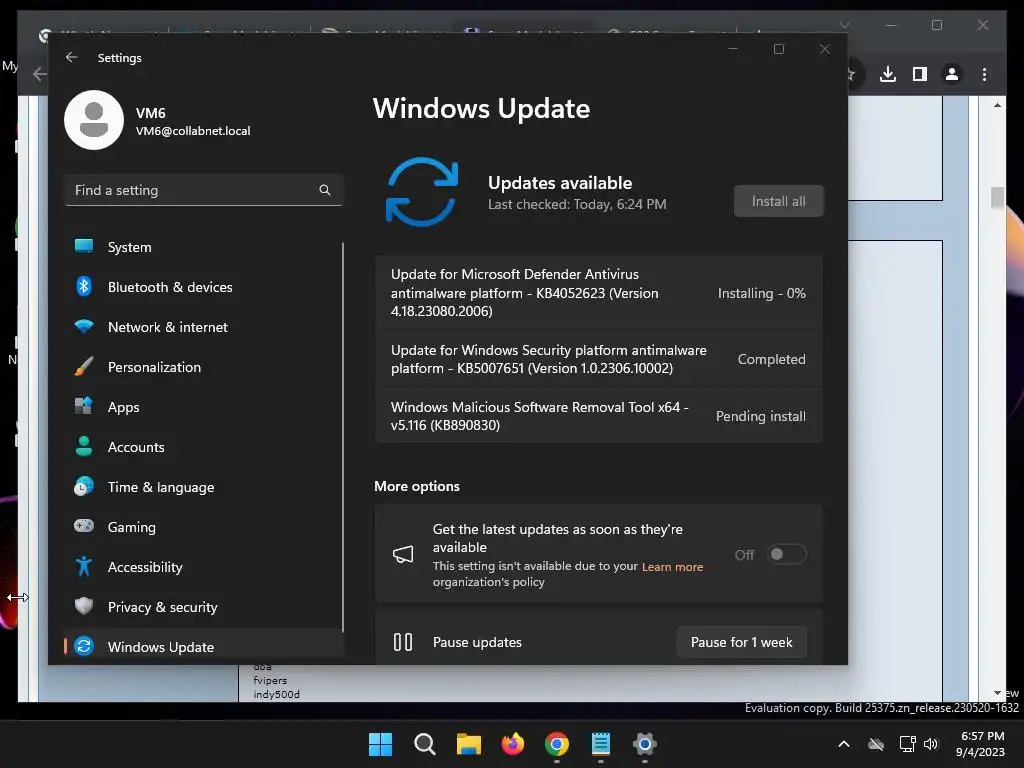Focus the Find a setting search box
This screenshot has width=1024, height=768.
click(203, 190)
